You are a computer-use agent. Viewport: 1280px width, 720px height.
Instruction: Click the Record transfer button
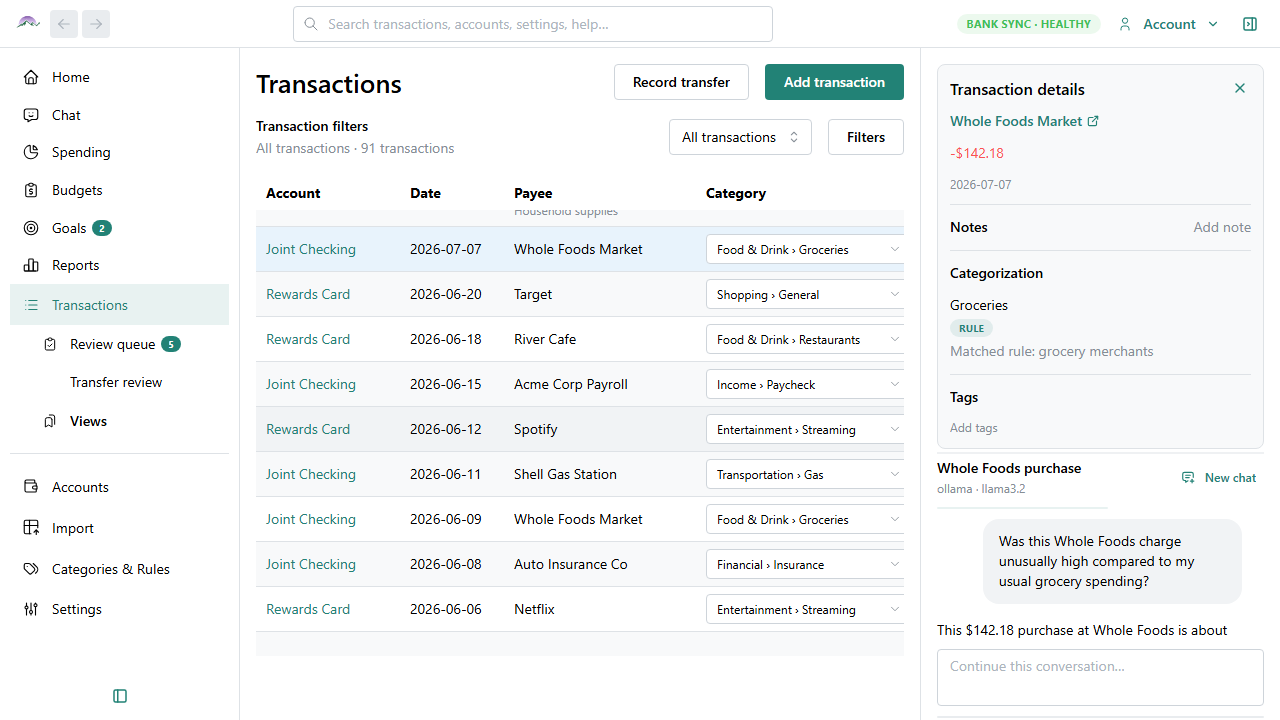click(x=681, y=82)
